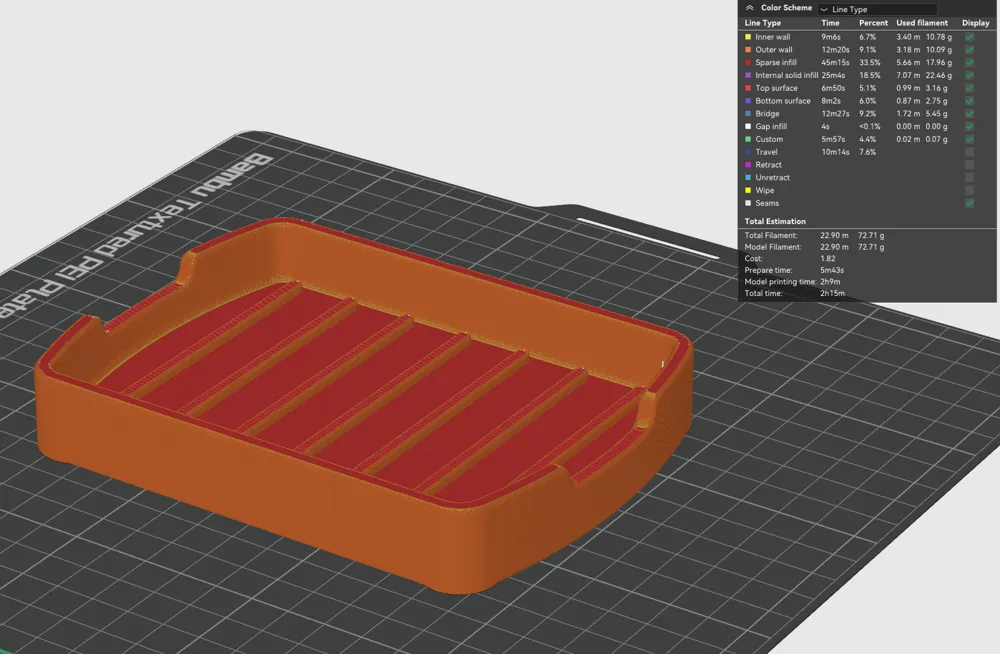Viewport: 1000px width, 654px height.
Task: Select the Retract row label
Action: [x=768, y=165]
